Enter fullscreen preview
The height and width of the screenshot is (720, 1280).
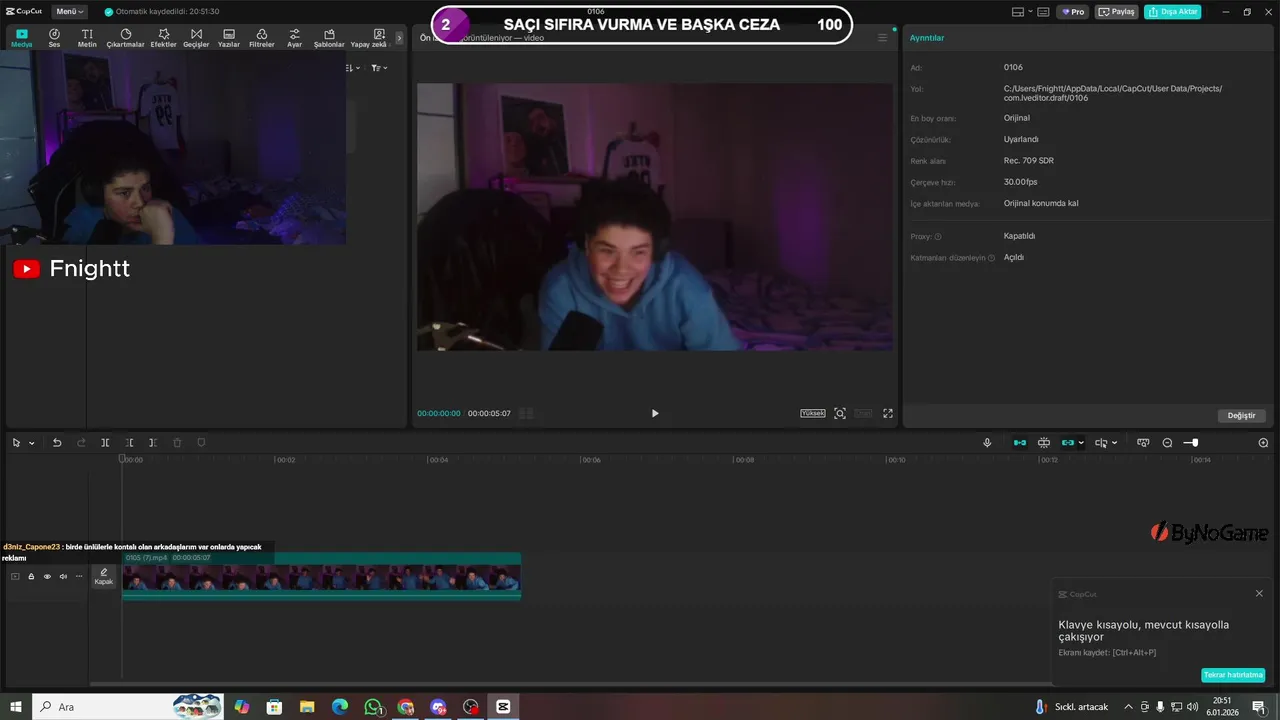887,413
